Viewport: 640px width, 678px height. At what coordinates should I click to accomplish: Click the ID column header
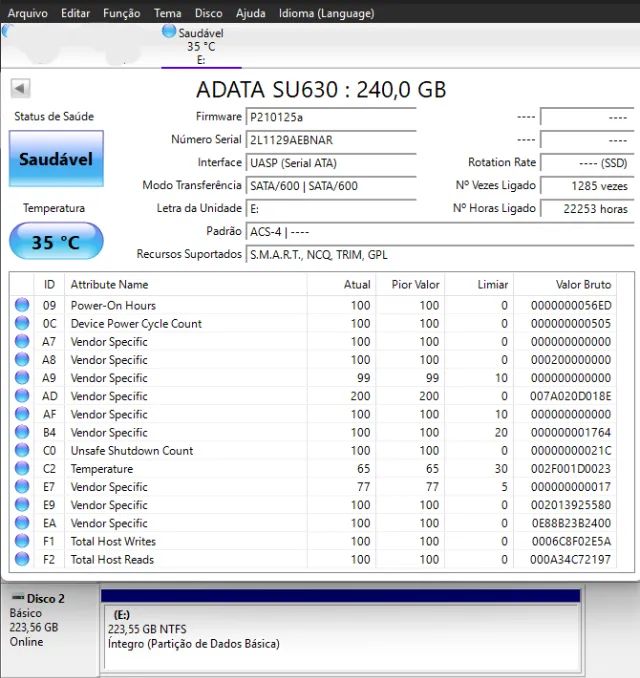click(x=49, y=285)
